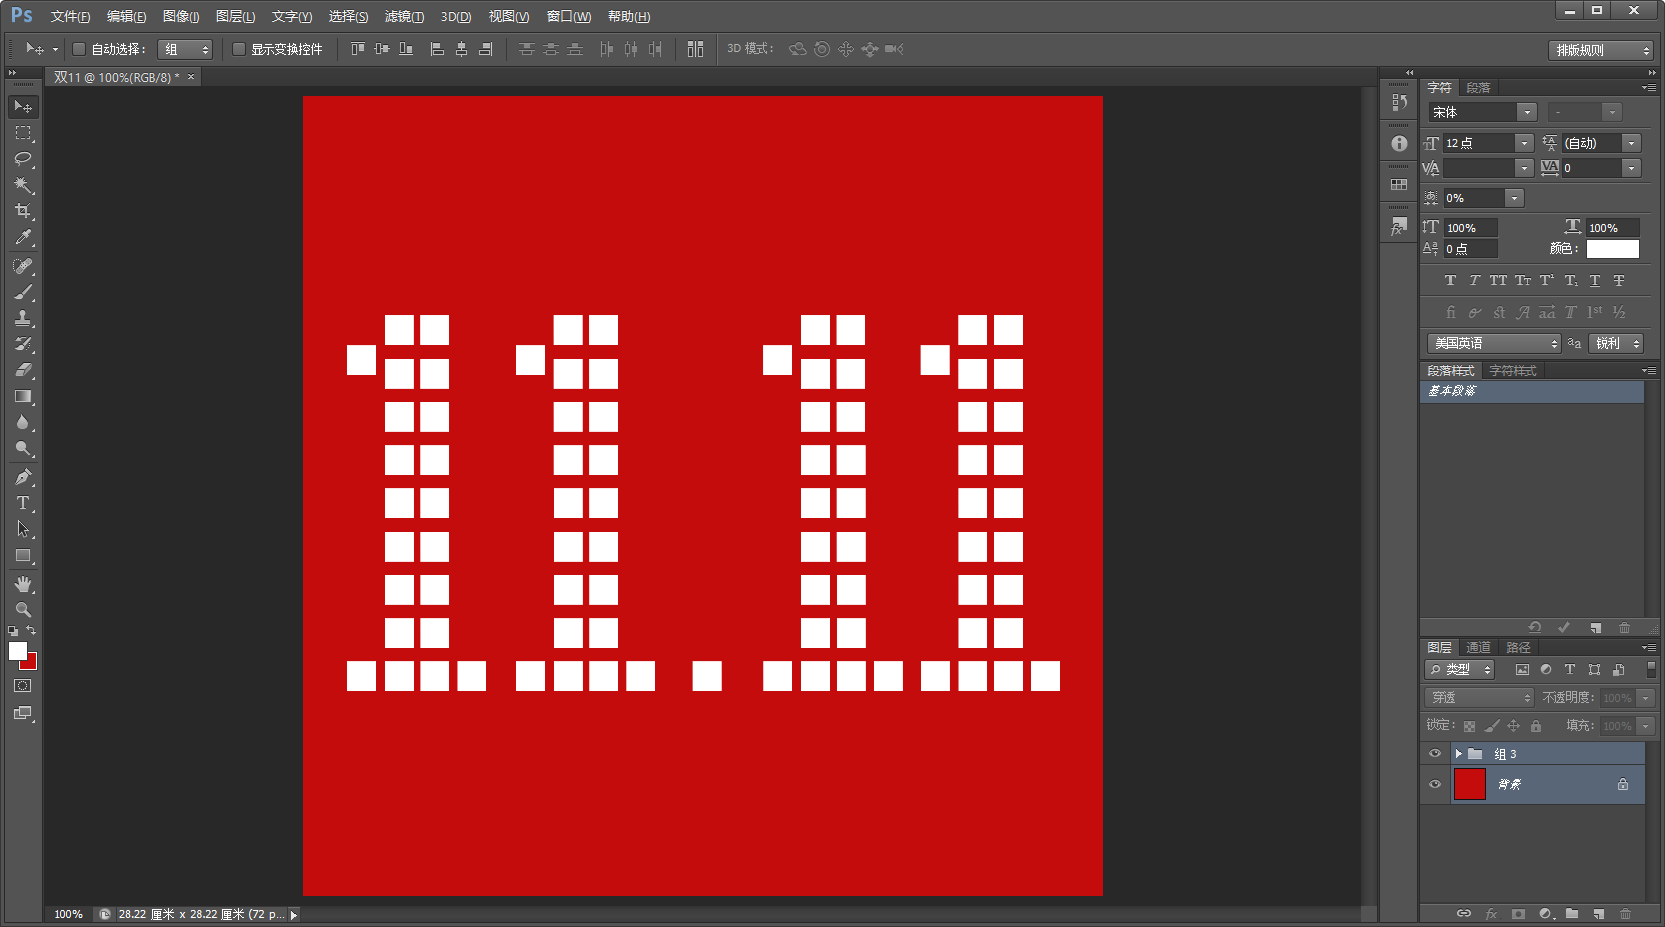
Task: Hide the 组 3 layer group
Action: tap(1435, 754)
